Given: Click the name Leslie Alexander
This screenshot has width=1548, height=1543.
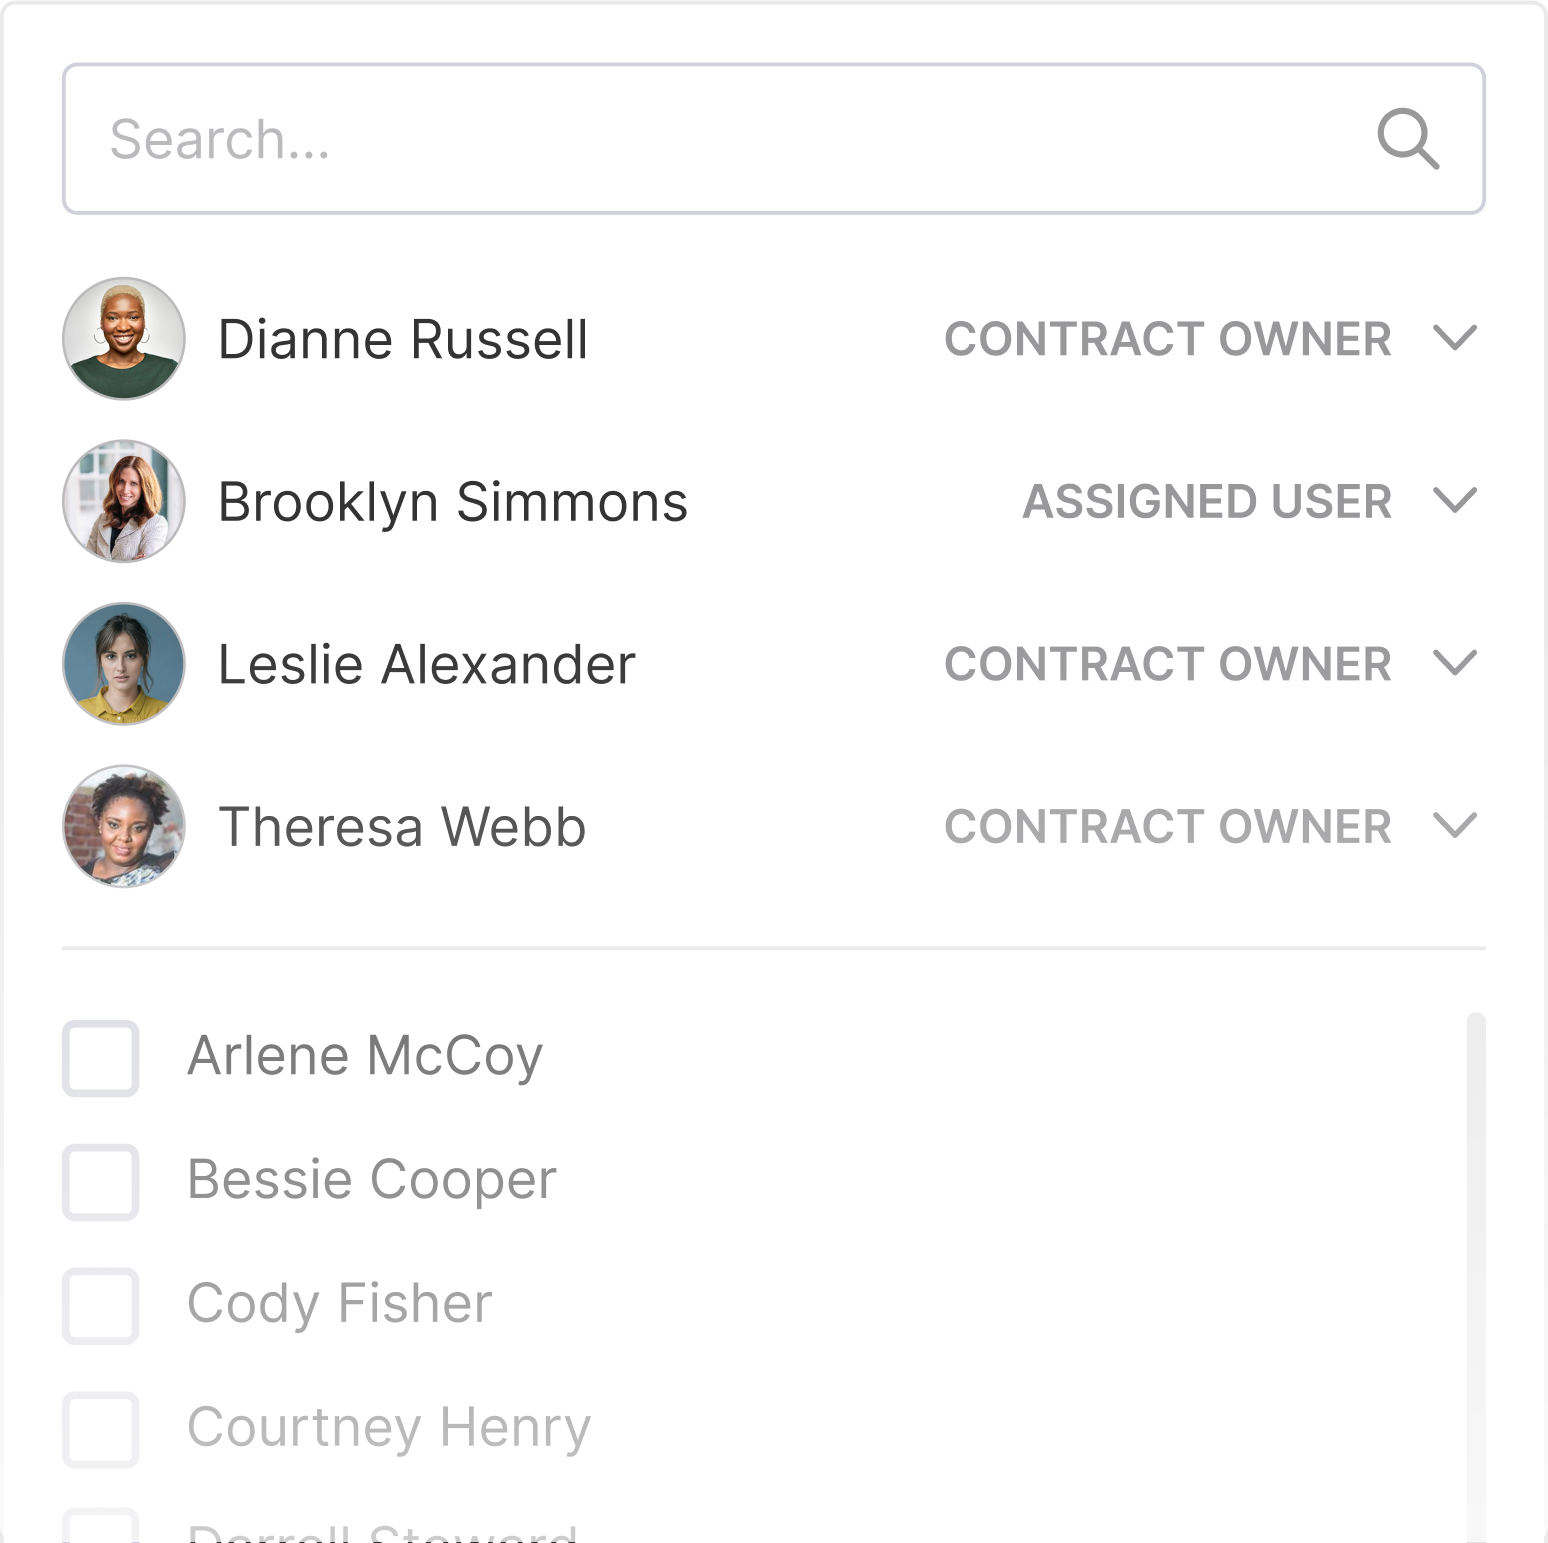Looking at the screenshot, I should point(427,665).
